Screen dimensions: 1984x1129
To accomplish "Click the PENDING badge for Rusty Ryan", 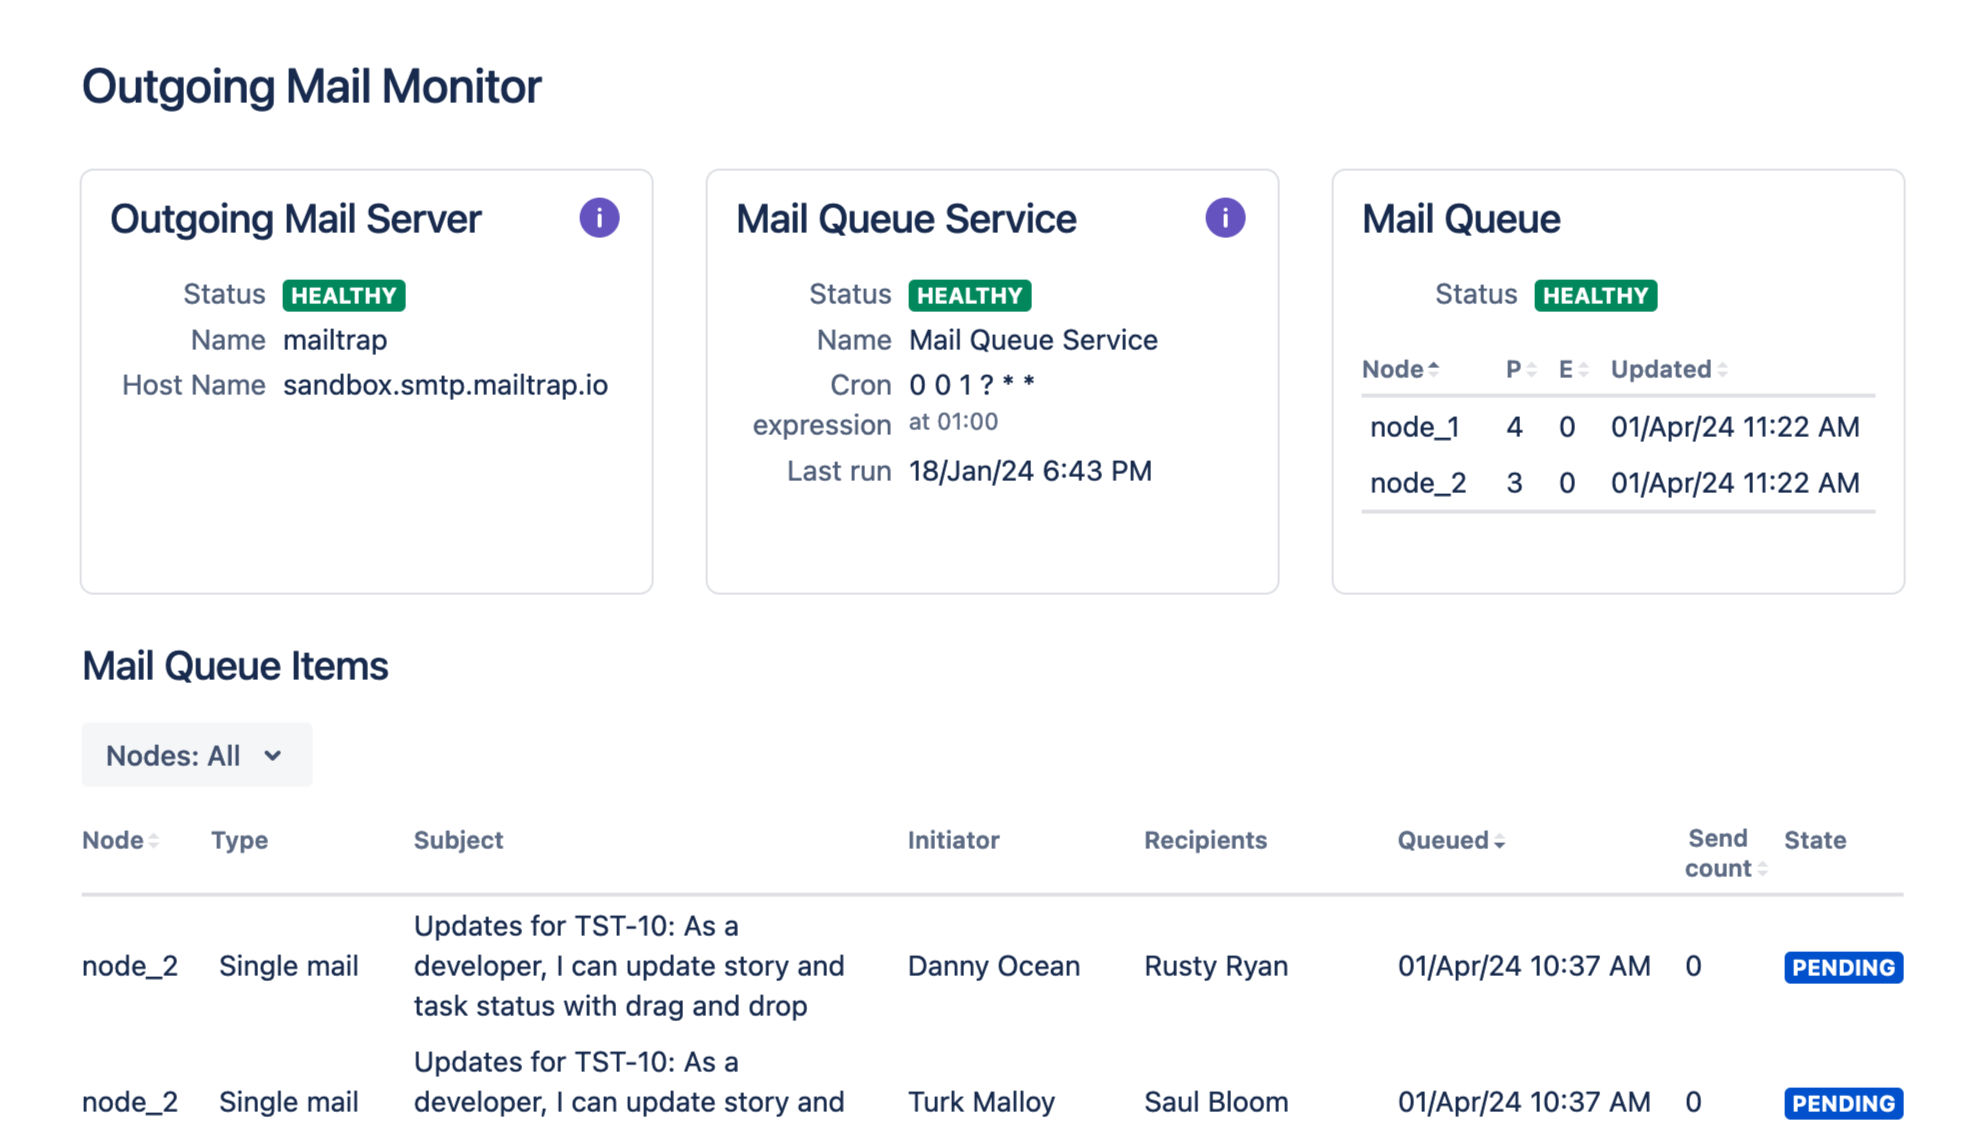I will (x=1842, y=967).
